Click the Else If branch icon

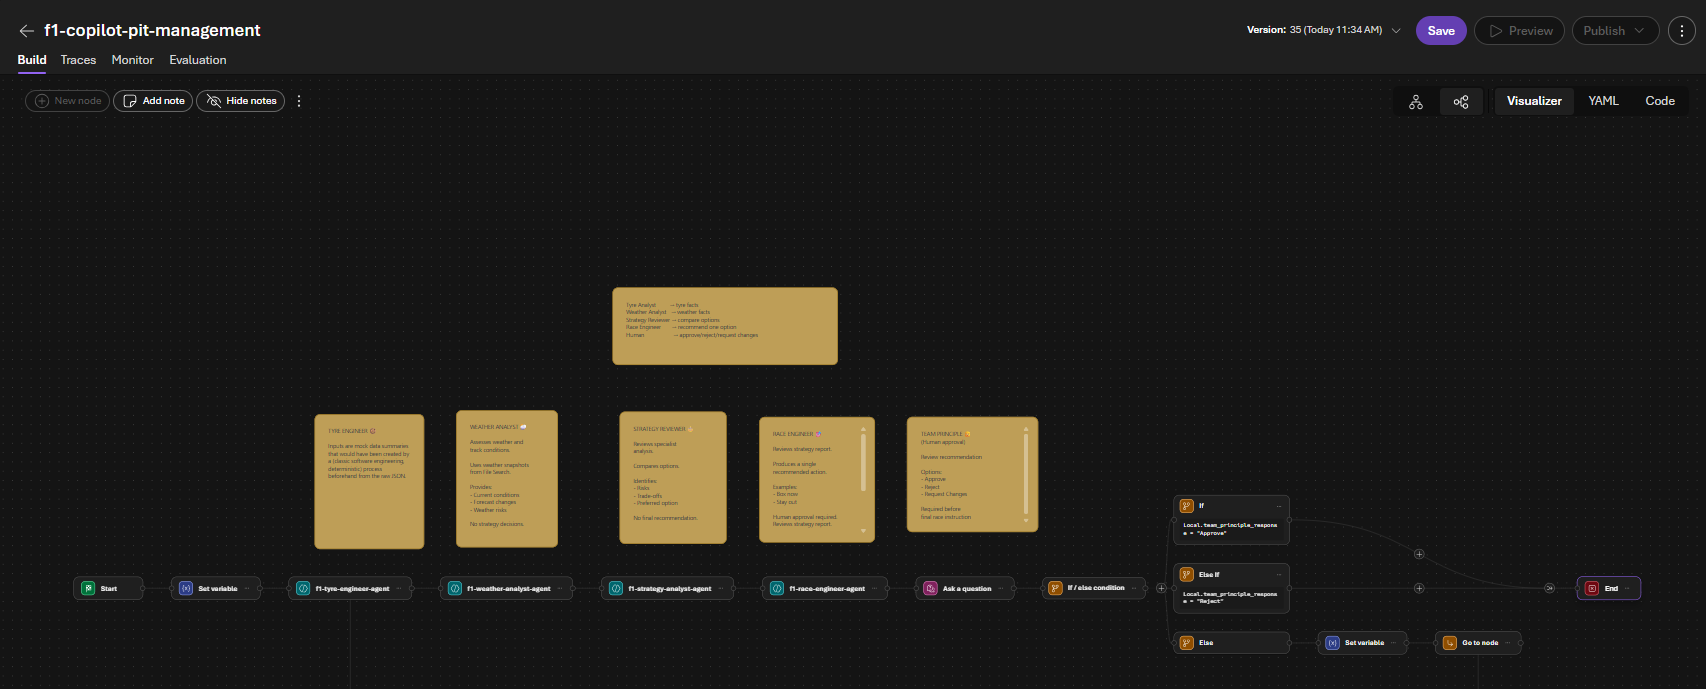click(x=1187, y=574)
